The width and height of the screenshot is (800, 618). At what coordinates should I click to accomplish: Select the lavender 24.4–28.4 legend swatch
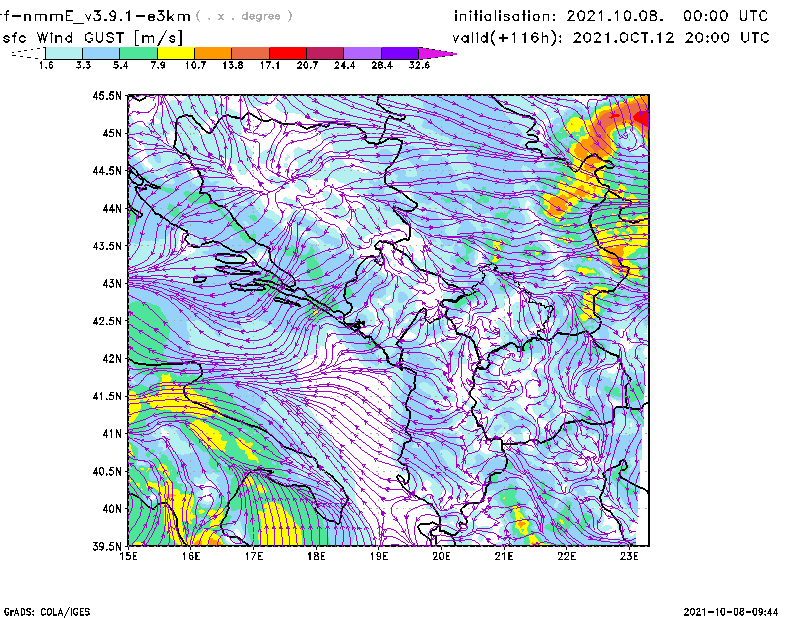click(x=363, y=53)
